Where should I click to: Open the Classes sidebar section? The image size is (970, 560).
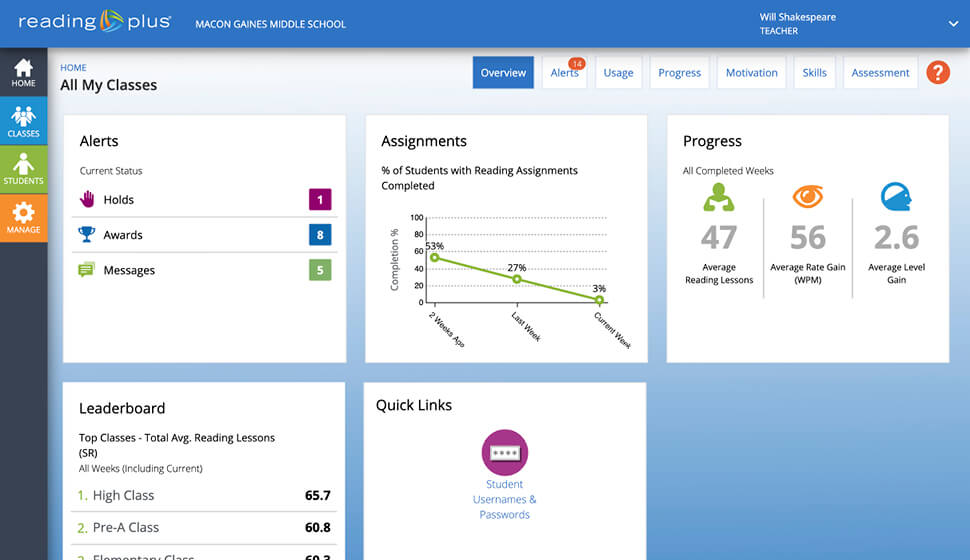point(23,120)
